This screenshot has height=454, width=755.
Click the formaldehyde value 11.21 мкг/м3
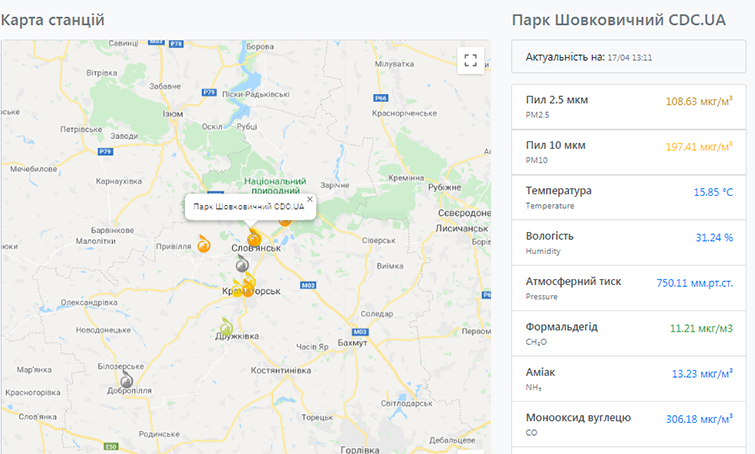pos(701,328)
